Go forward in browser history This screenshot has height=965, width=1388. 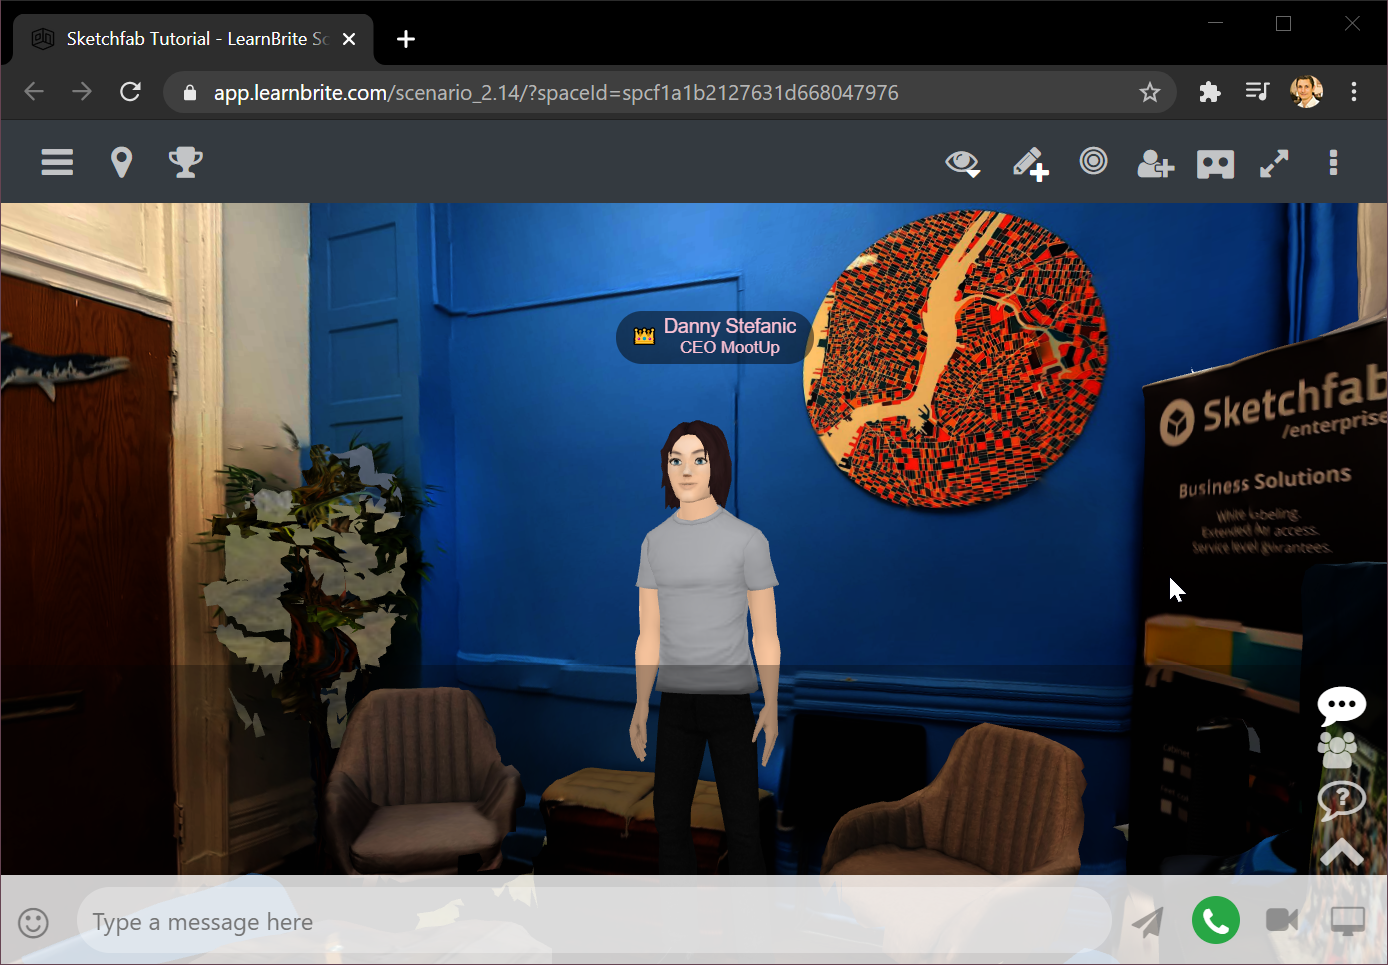pyautogui.click(x=82, y=92)
